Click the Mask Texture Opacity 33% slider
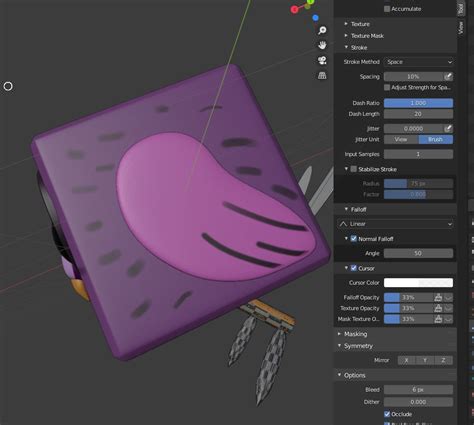This screenshot has height=425, width=474. tap(409, 319)
